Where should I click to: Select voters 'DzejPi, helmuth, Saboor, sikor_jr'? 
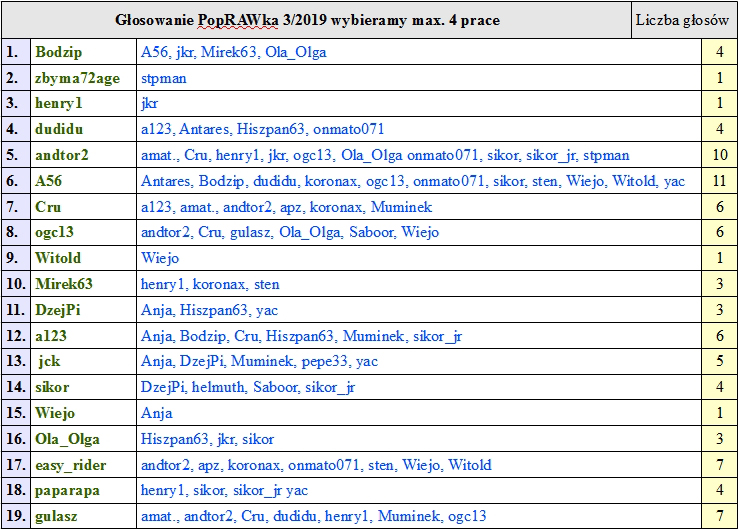[x=248, y=387]
